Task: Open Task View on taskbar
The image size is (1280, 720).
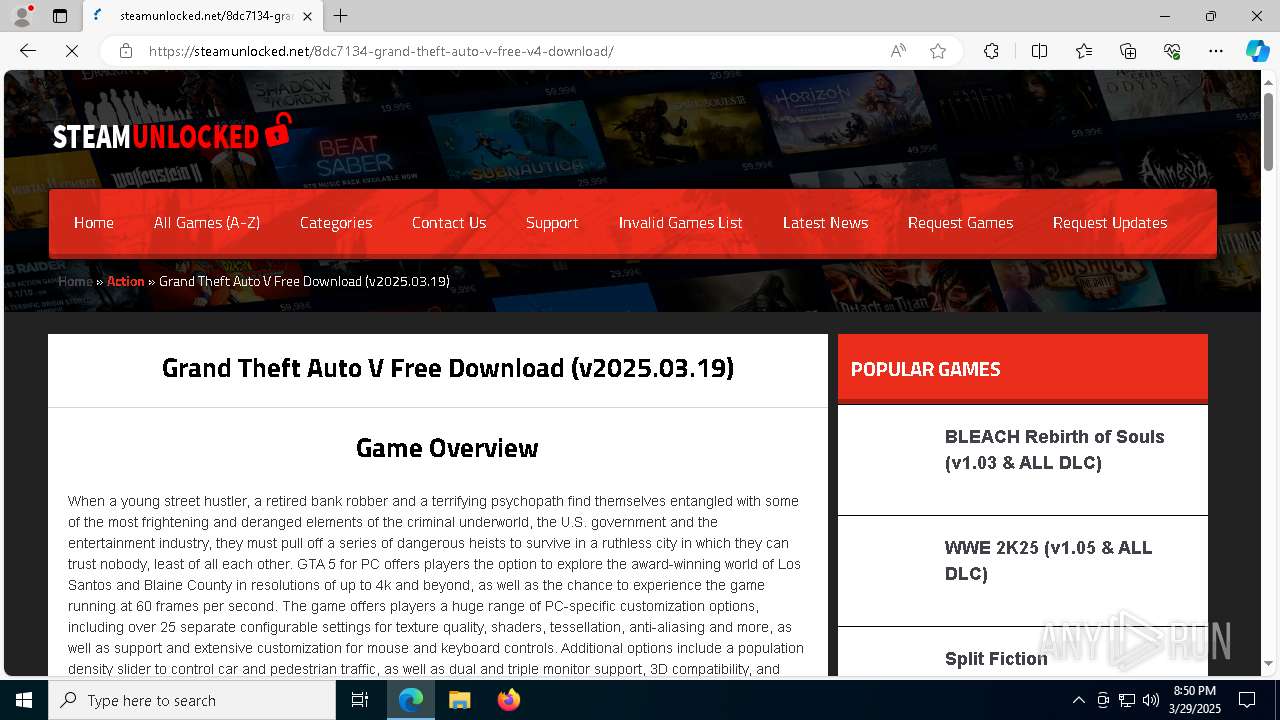Action: (360, 700)
